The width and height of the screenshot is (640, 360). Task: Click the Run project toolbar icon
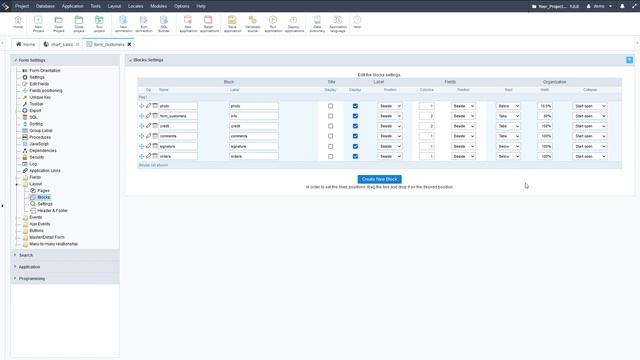pyautogui.click(x=99, y=24)
